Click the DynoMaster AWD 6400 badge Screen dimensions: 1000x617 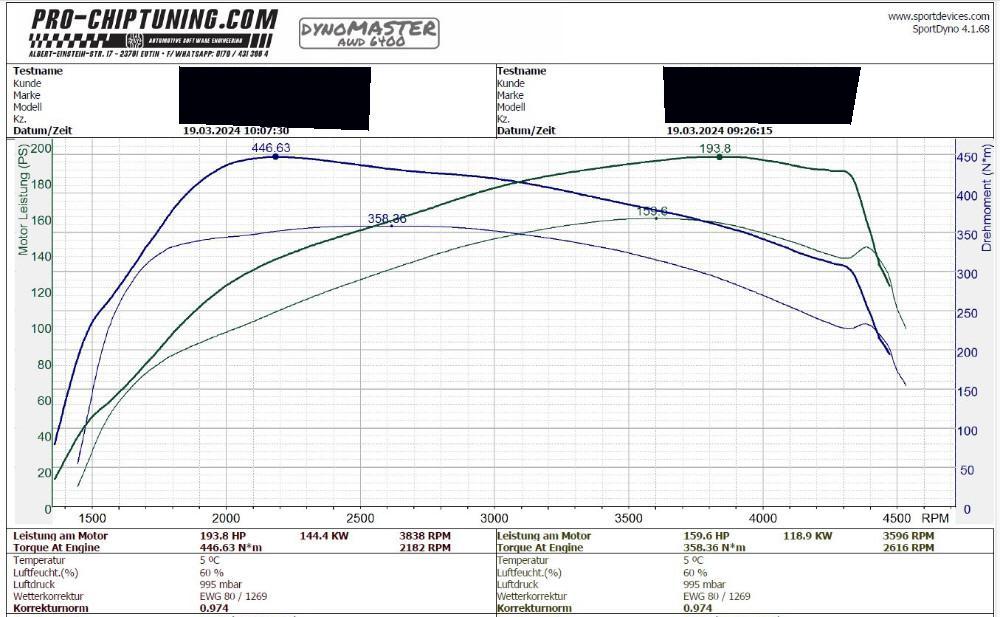coord(369,33)
